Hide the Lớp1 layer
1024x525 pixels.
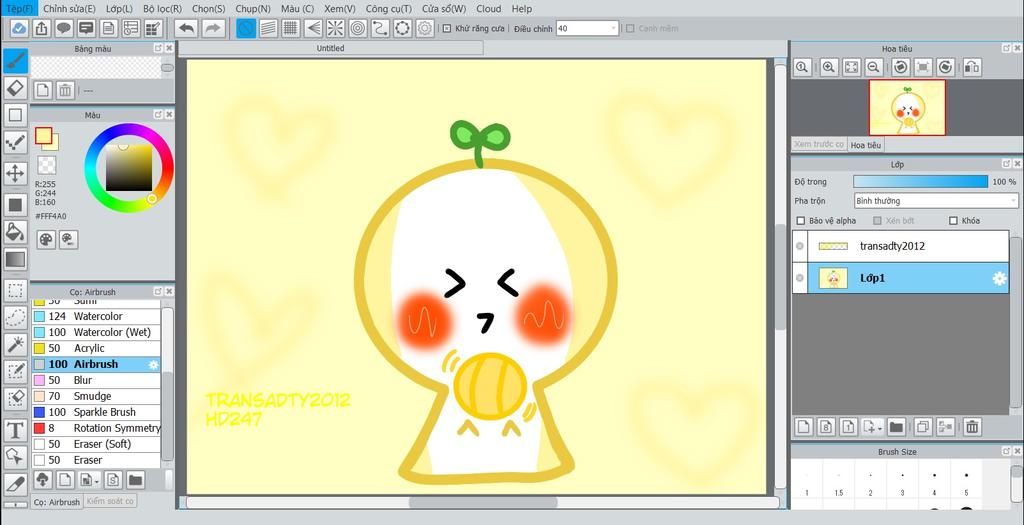pos(800,278)
